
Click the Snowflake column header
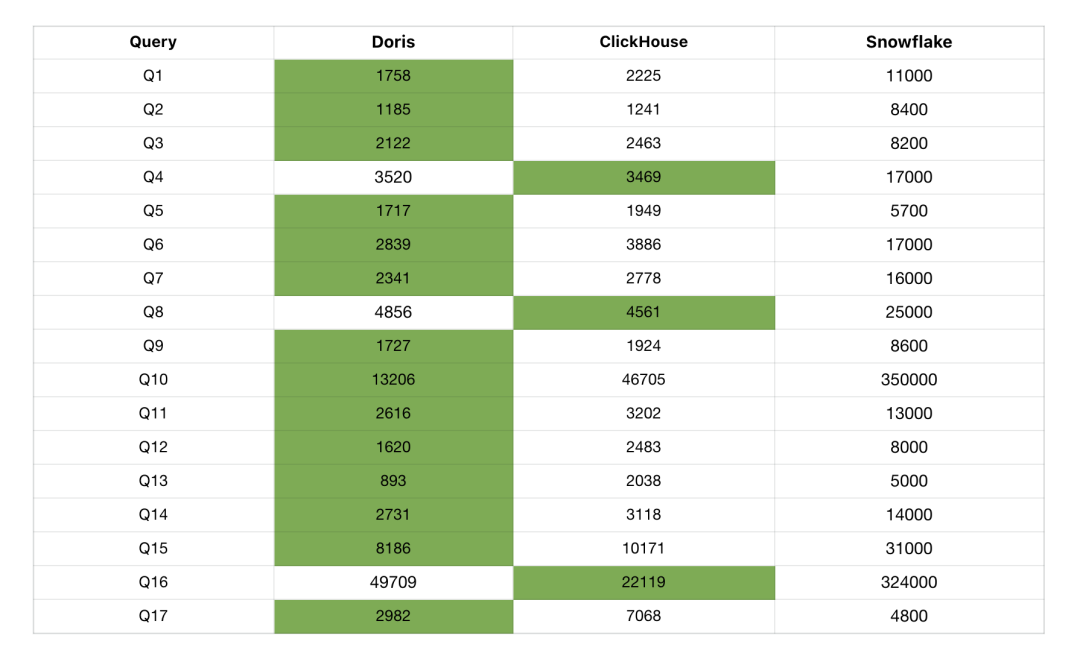coord(908,42)
